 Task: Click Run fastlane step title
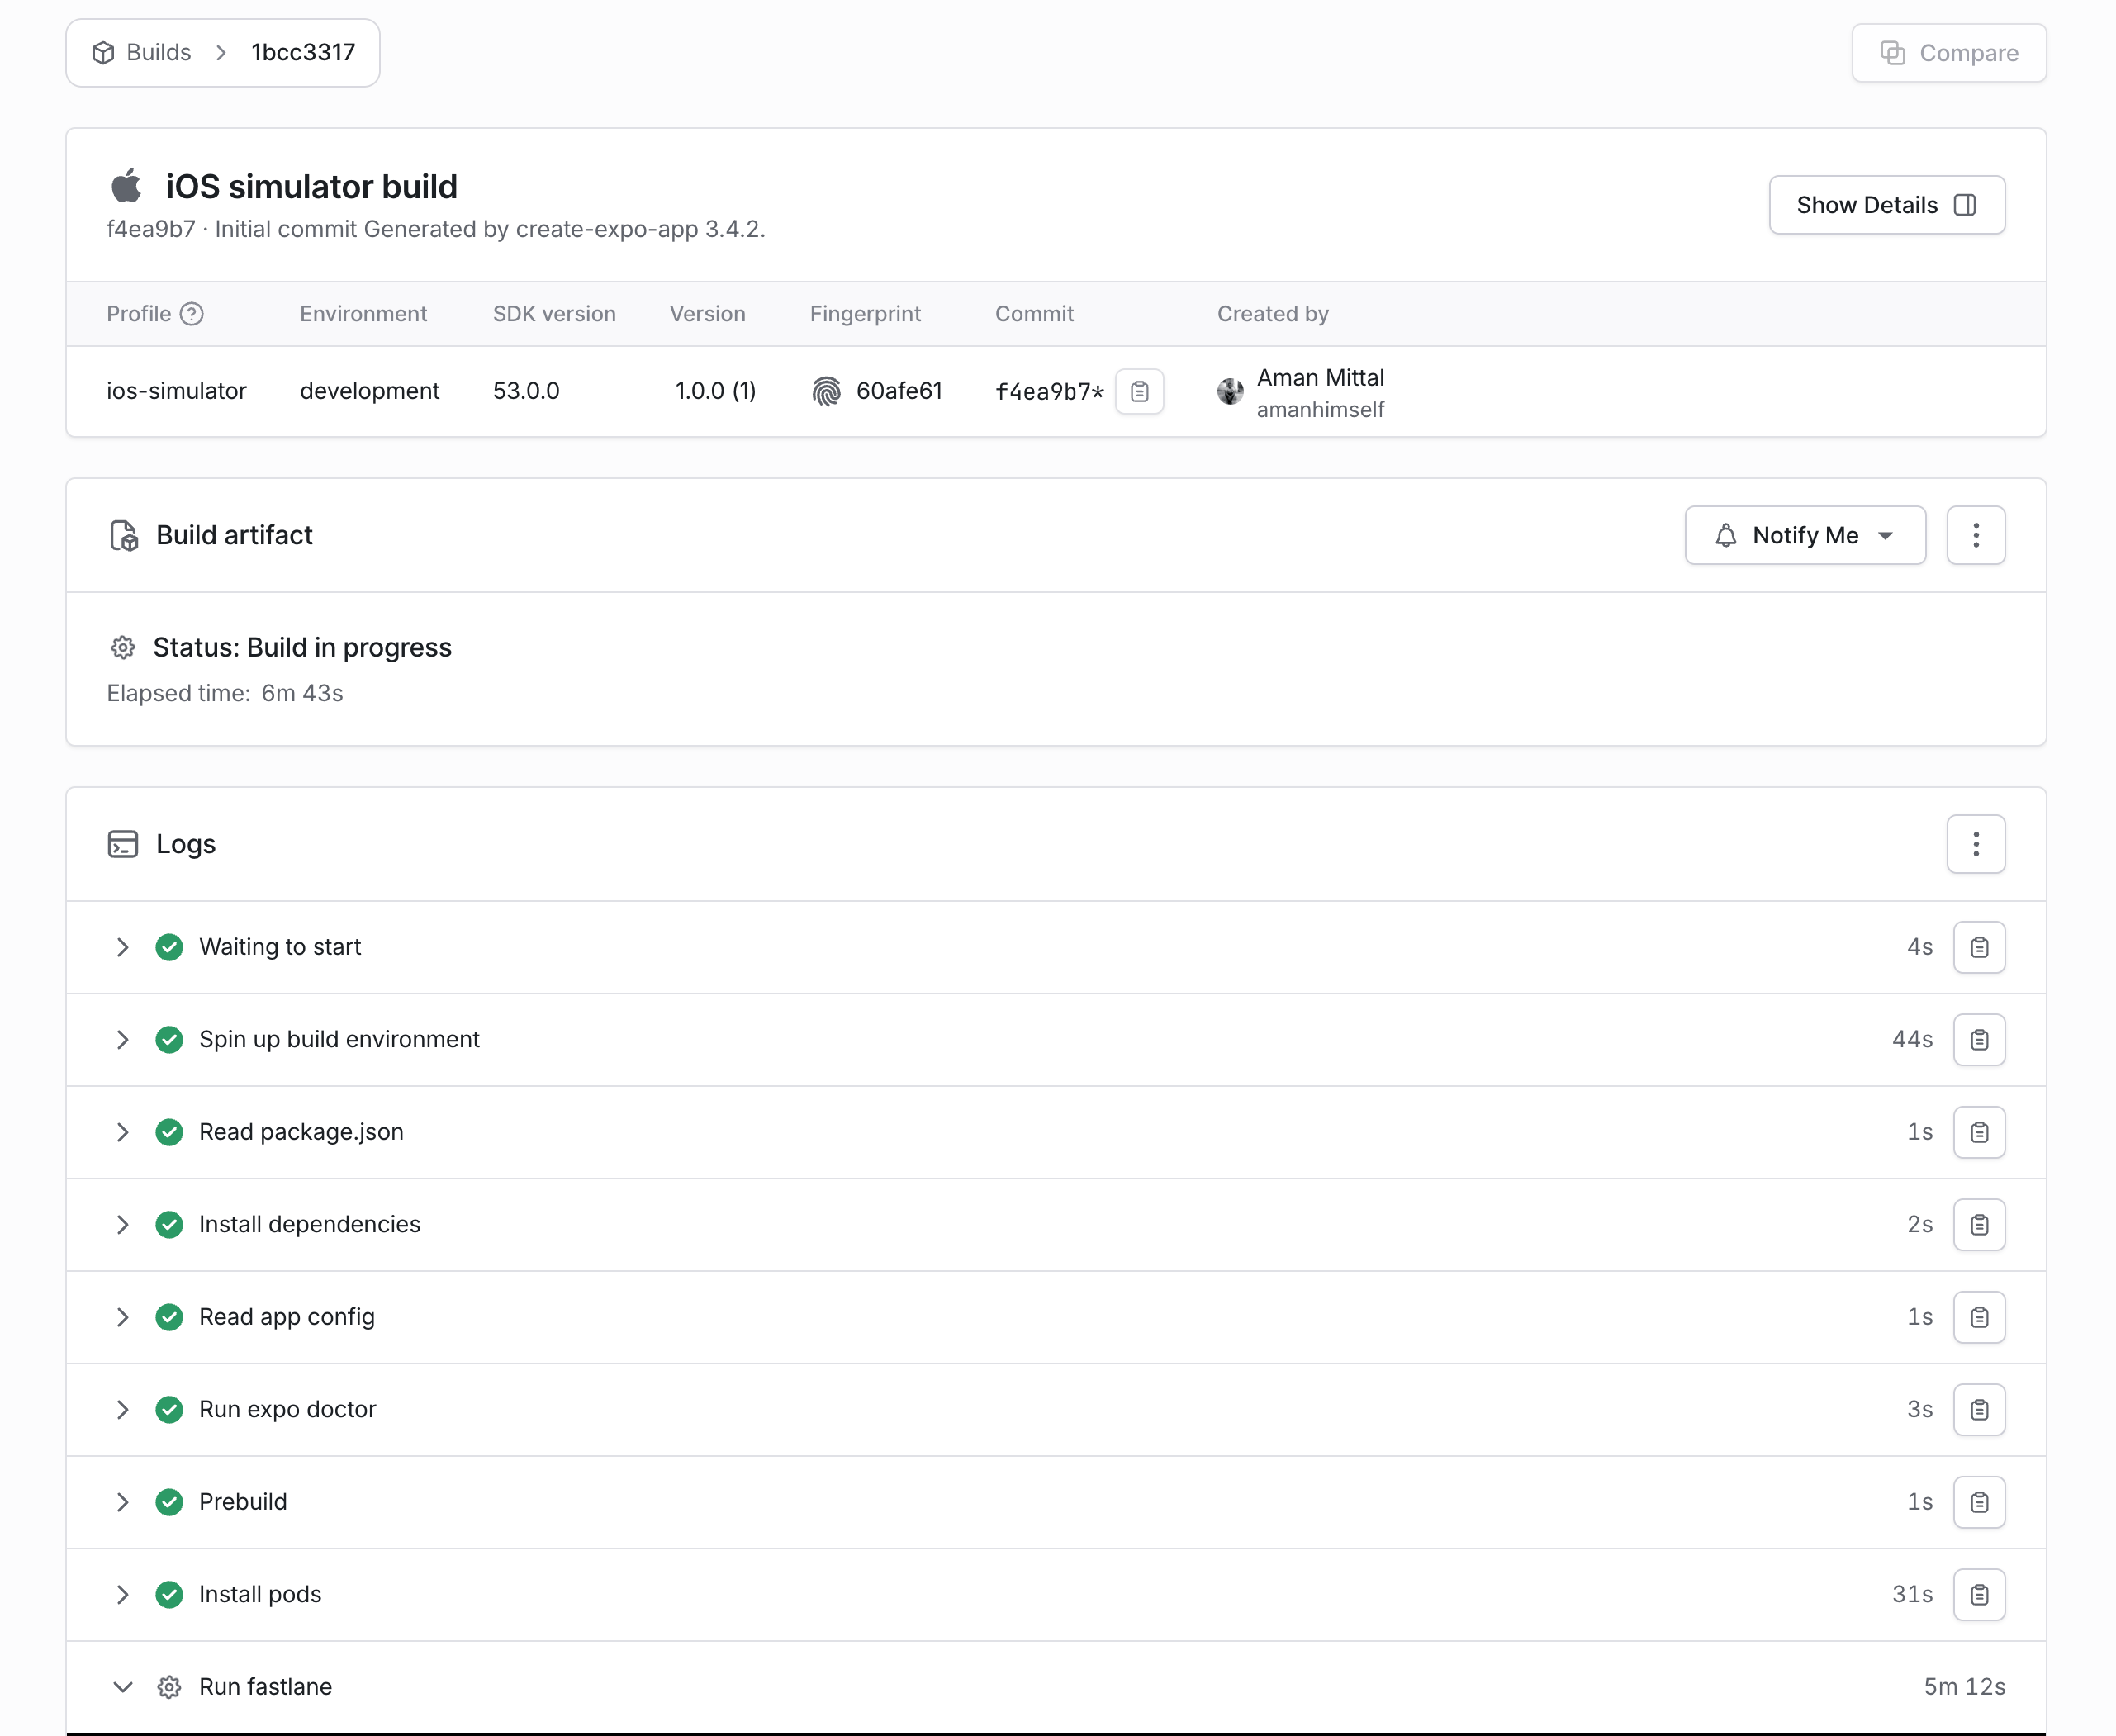265,1687
